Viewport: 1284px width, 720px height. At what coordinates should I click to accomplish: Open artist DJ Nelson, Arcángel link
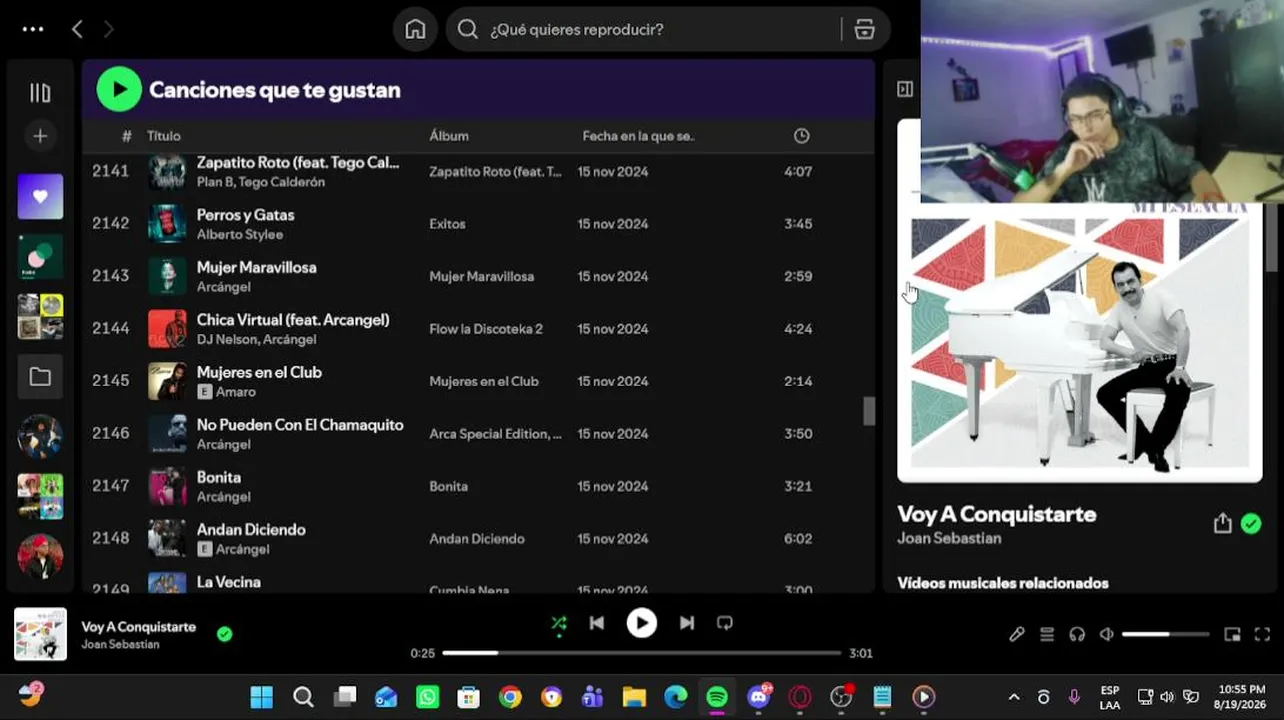coord(257,339)
